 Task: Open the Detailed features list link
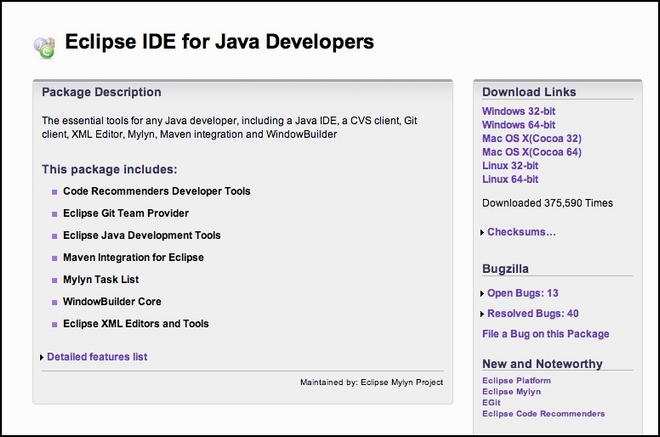point(97,357)
